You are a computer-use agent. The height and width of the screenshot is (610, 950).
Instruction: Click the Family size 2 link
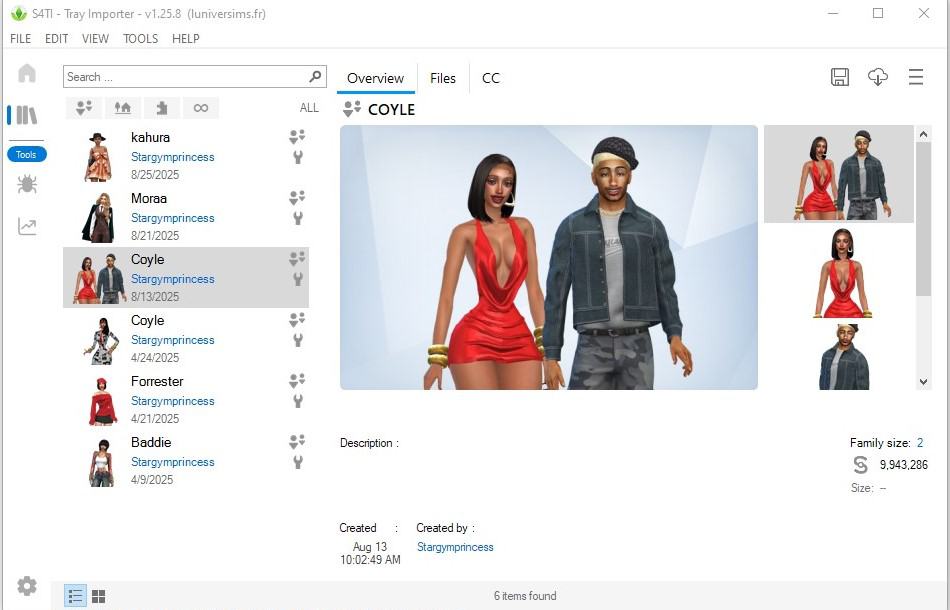919,442
